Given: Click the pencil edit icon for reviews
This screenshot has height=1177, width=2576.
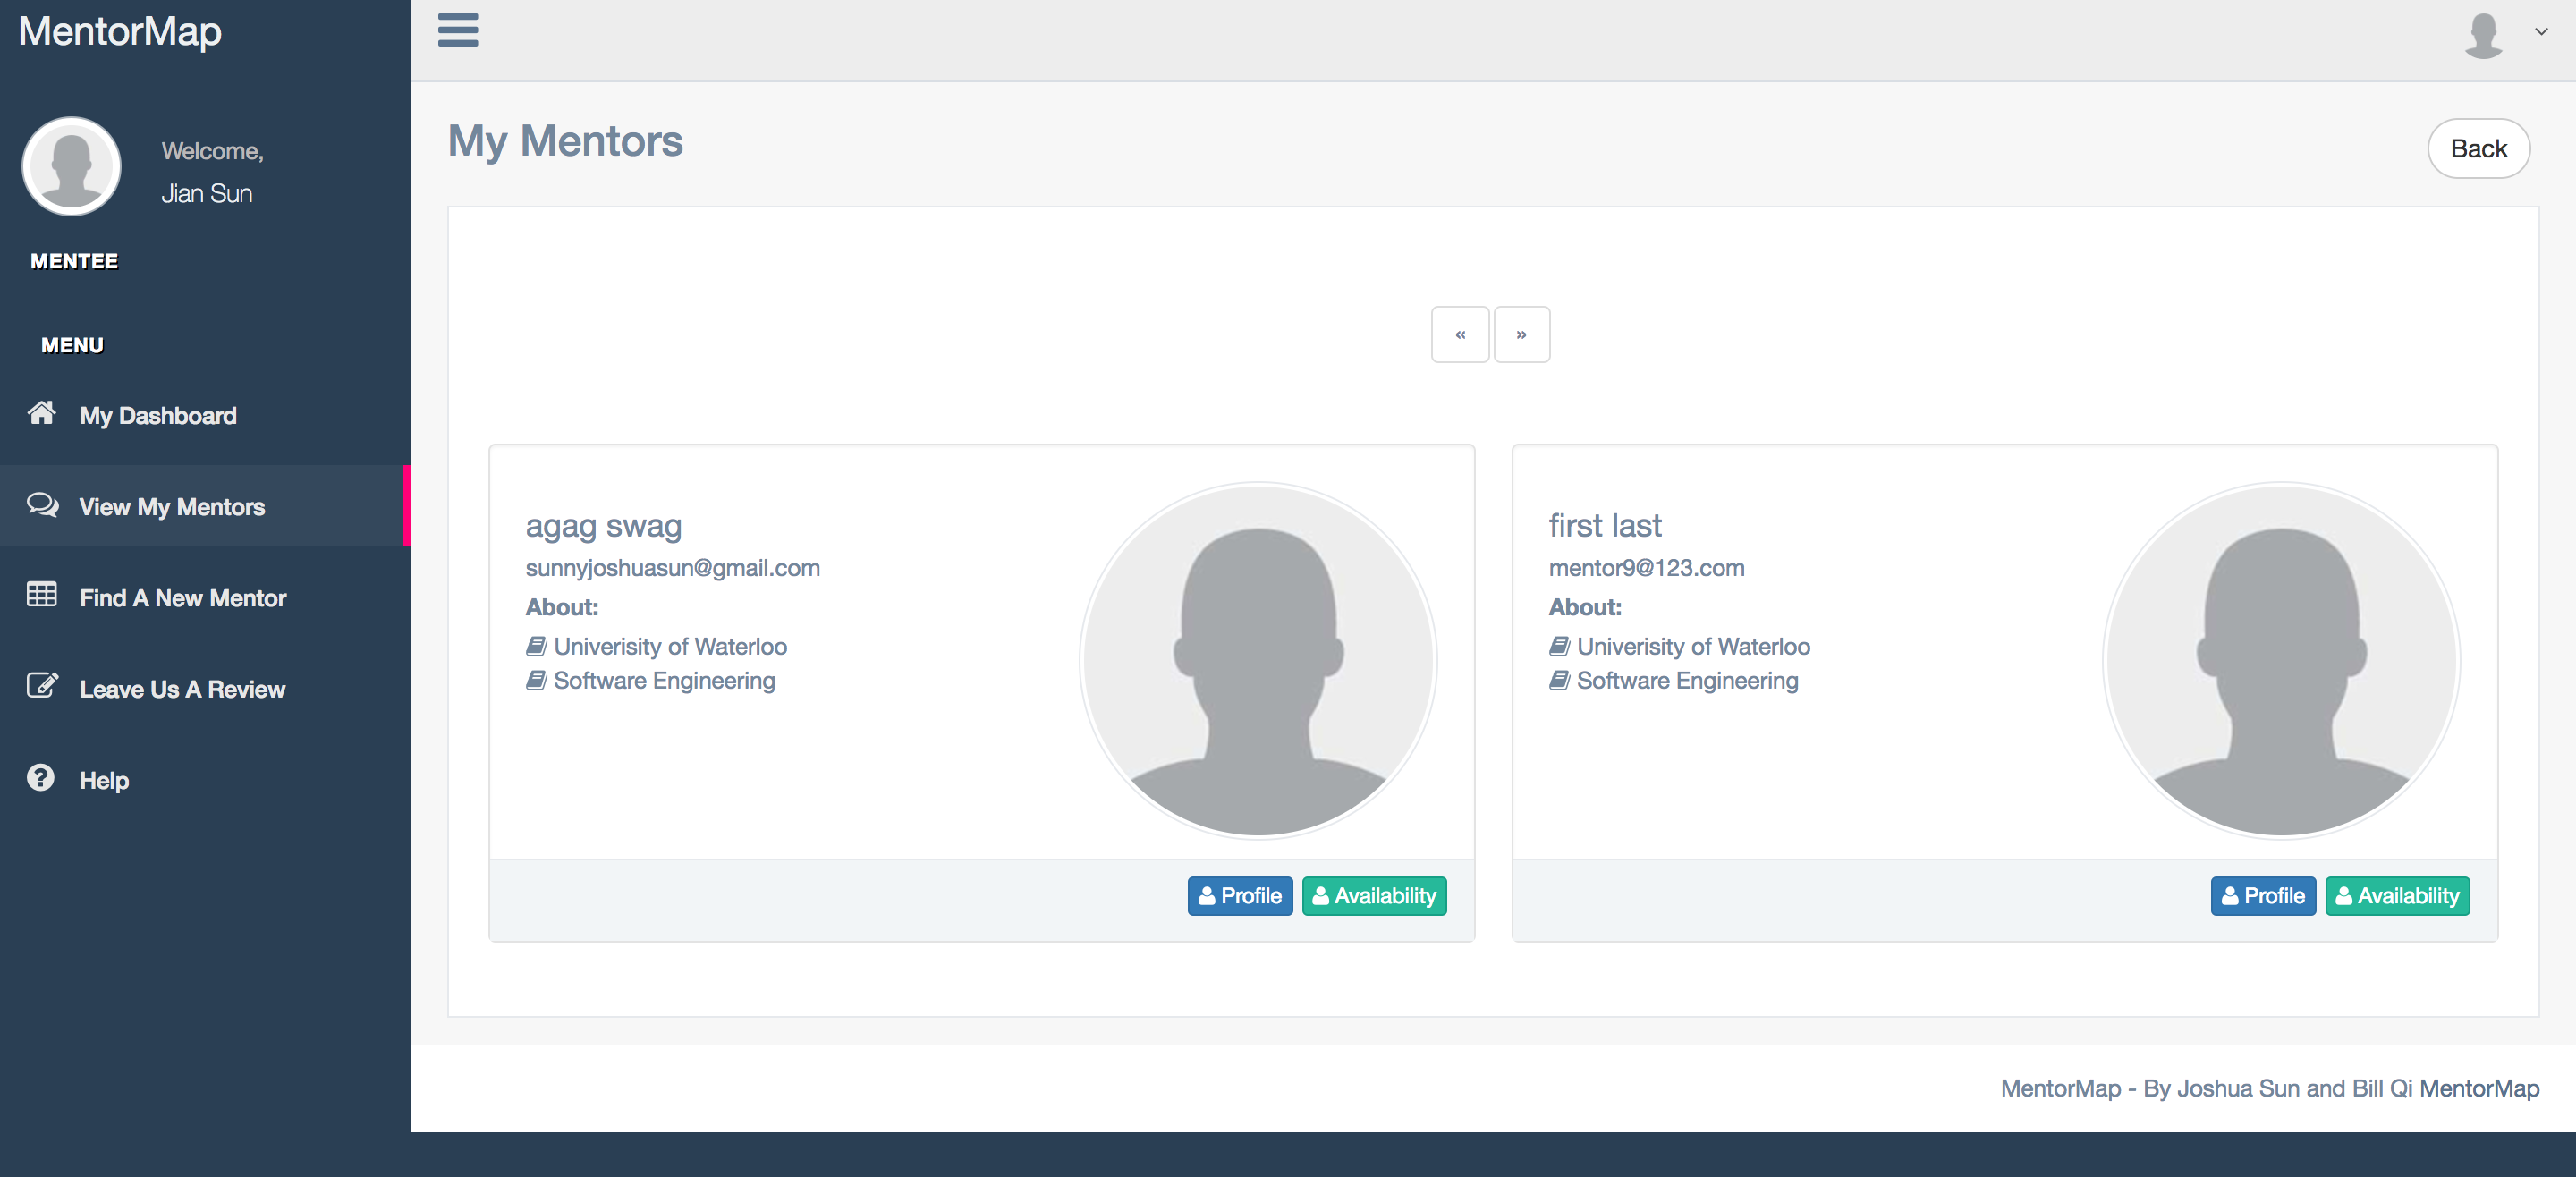Looking at the screenshot, I should click(x=42, y=686).
